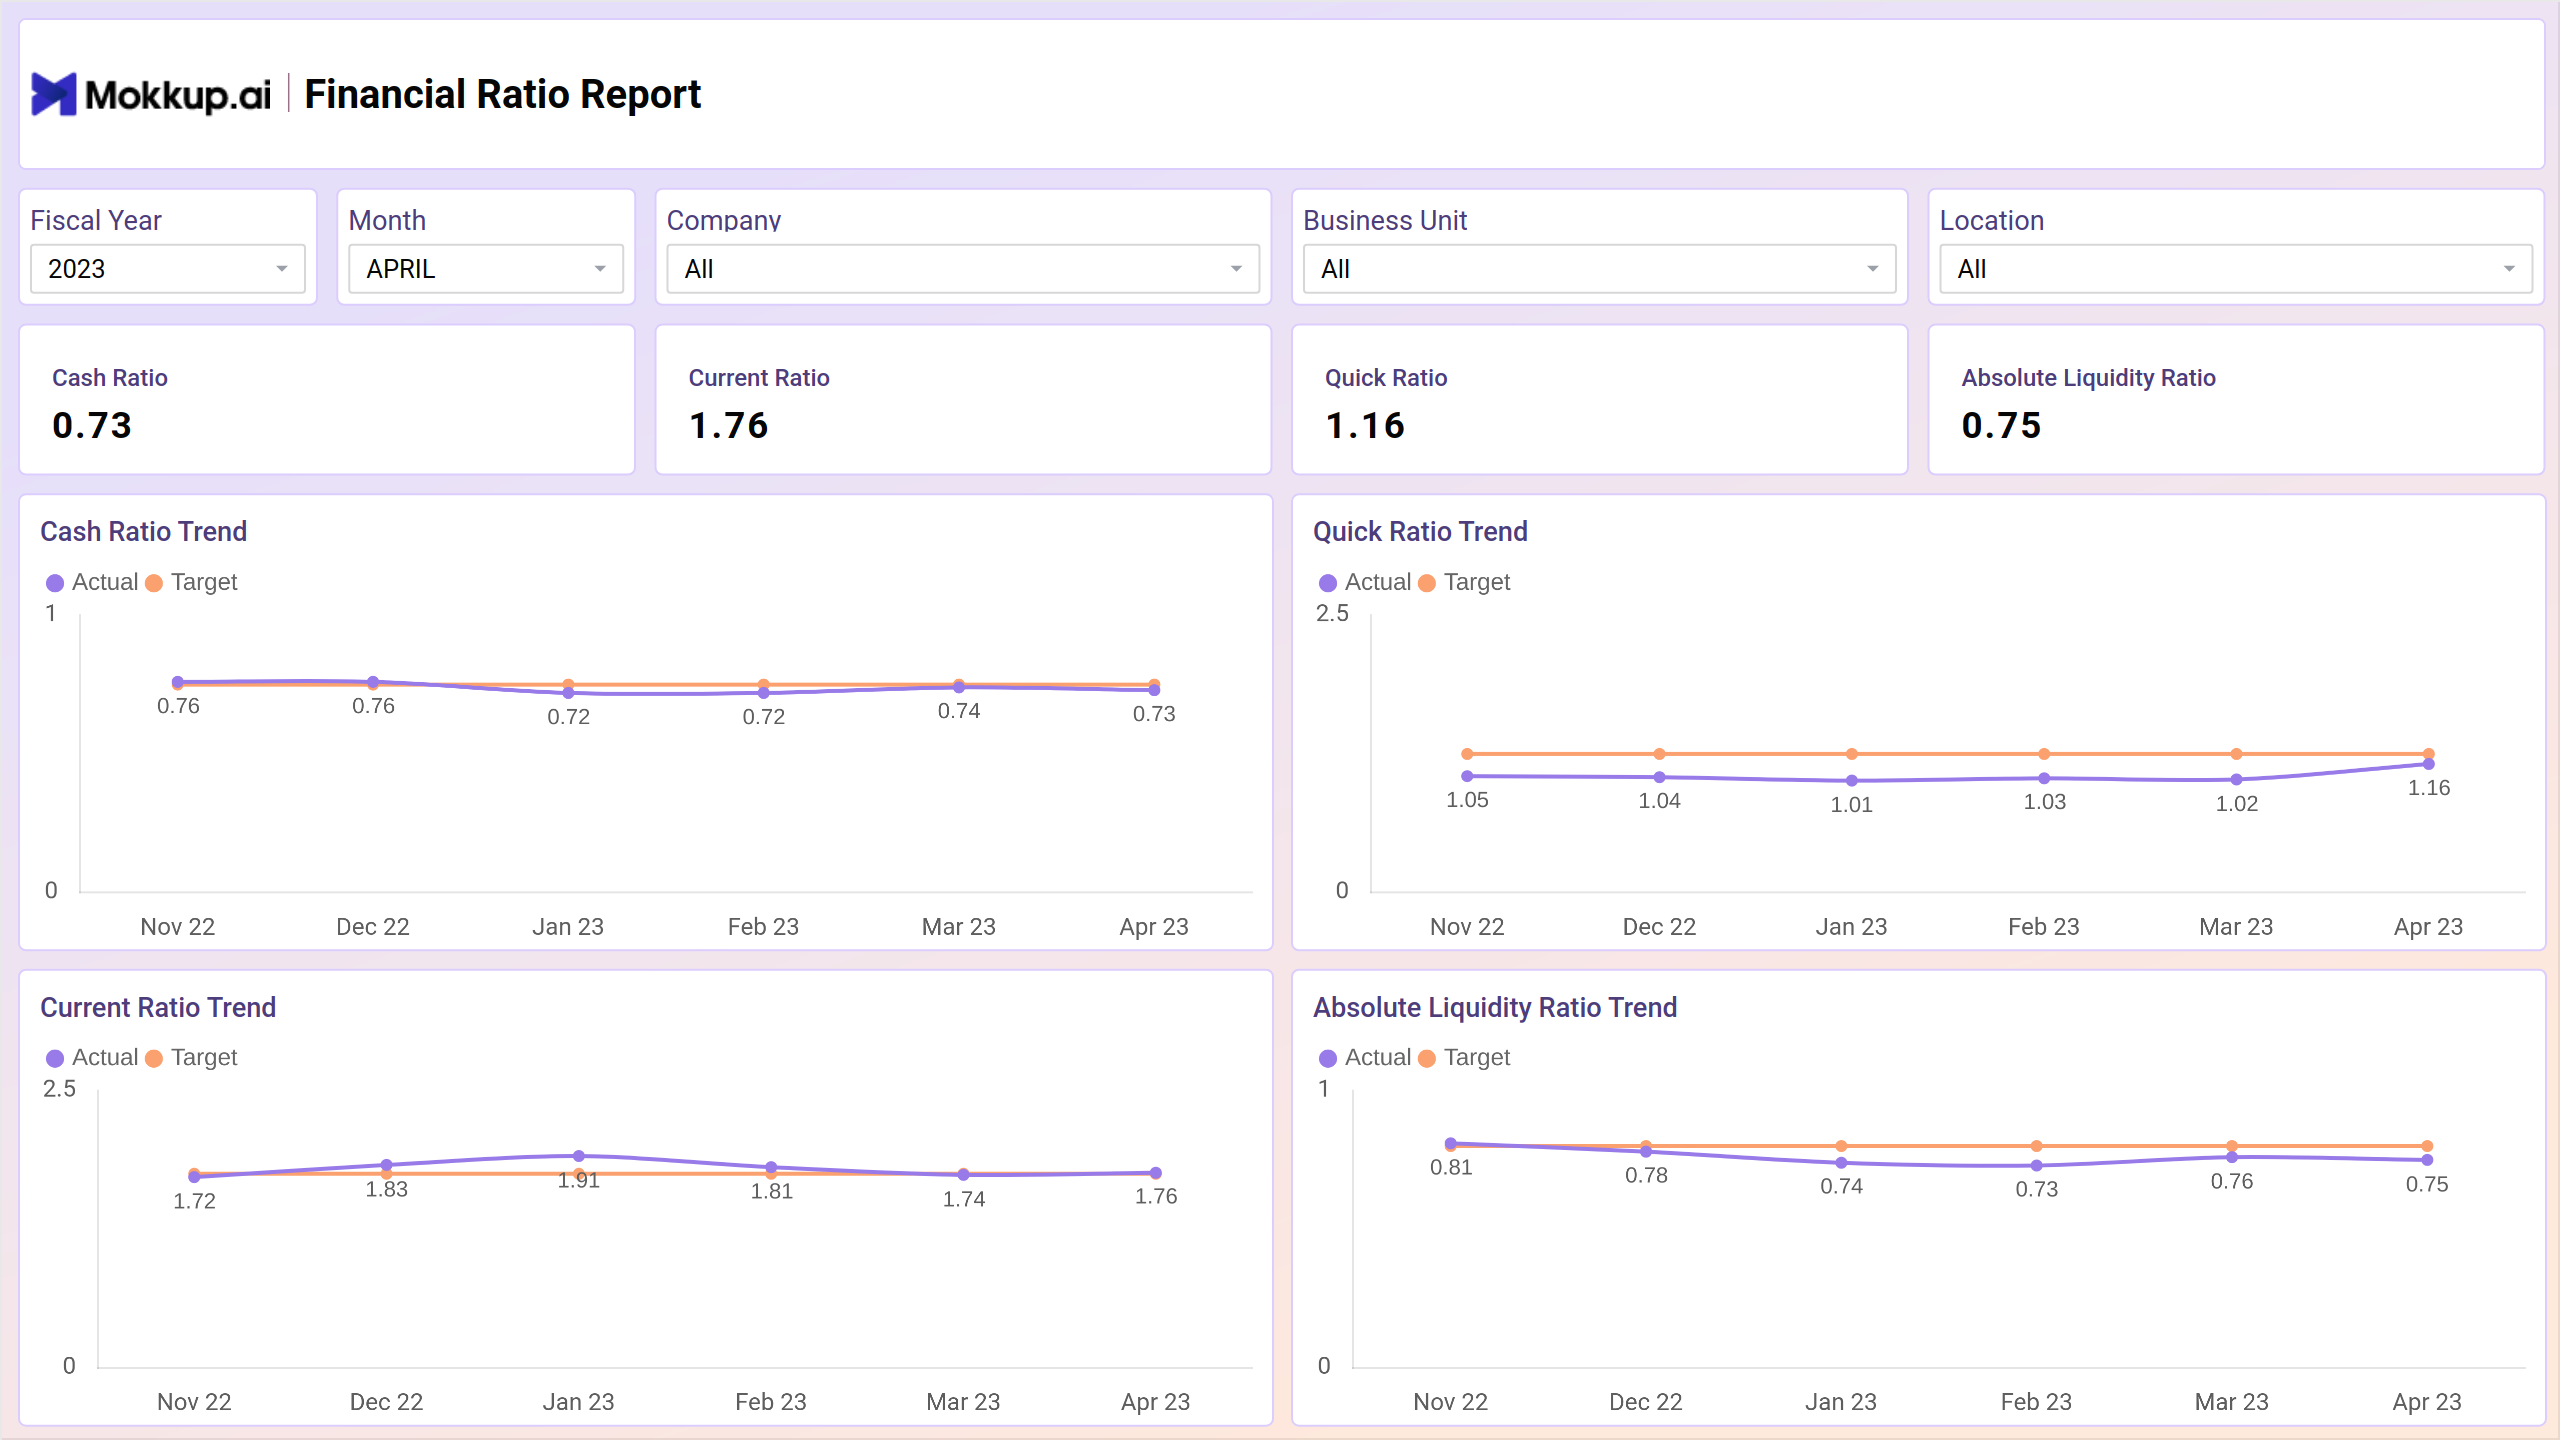The image size is (2560, 1440).
Task: Click the 1.72 Nov 22 current ratio point
Action: tap(194, 1177)
